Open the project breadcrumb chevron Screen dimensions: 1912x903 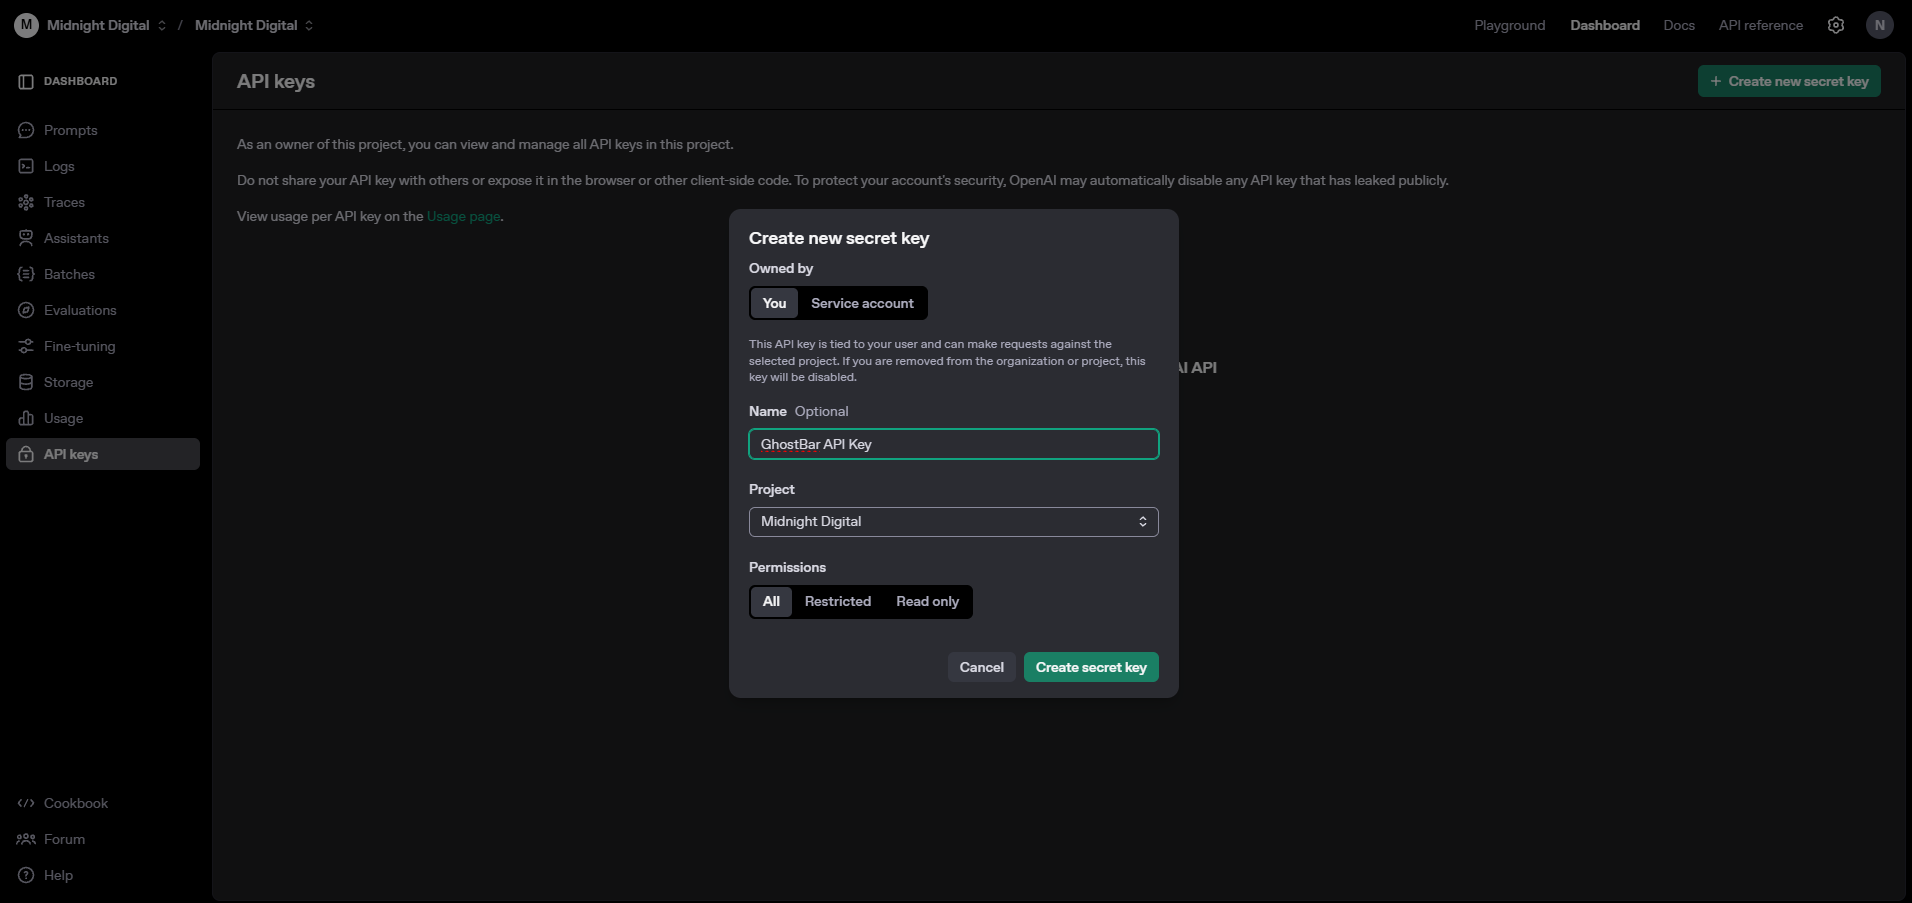point(308,25)
